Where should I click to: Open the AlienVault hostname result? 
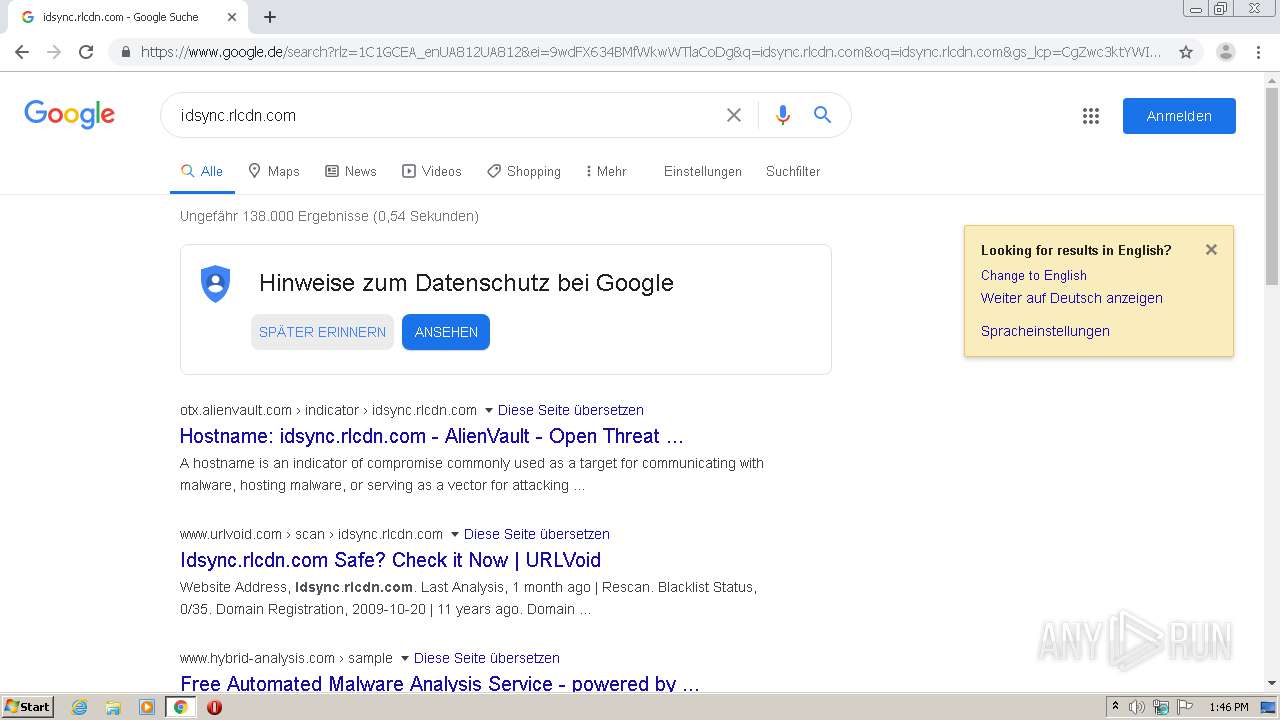[x=432, y=436]
